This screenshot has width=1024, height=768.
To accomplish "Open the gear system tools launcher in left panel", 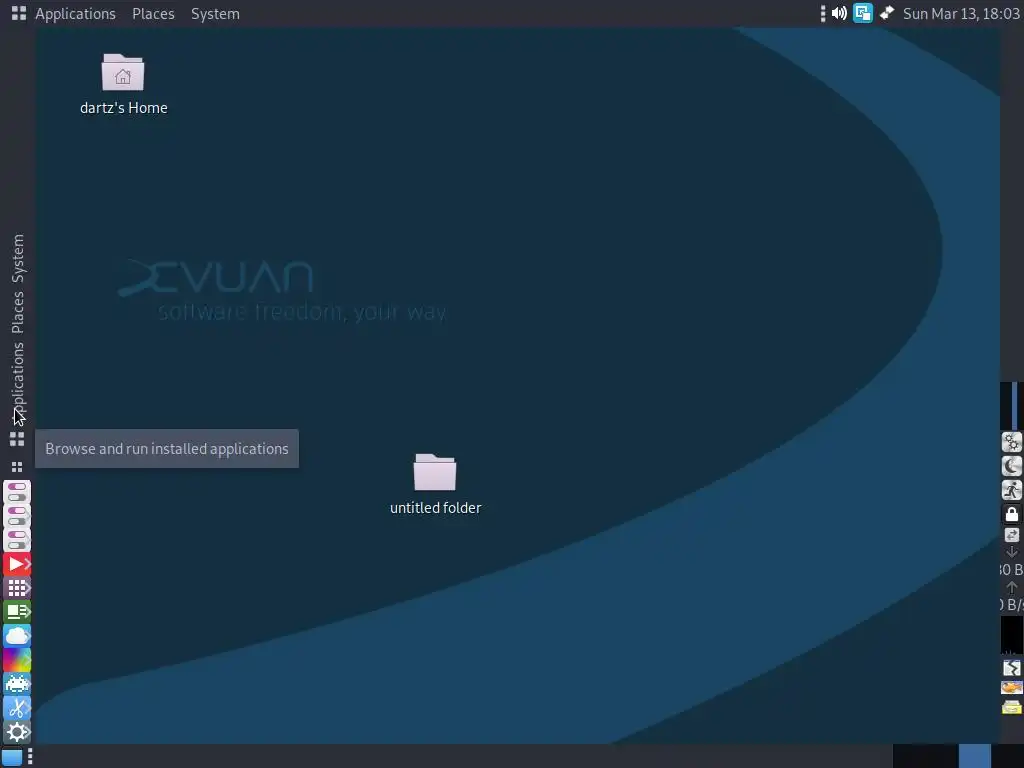I will click(x=17, y=732).
